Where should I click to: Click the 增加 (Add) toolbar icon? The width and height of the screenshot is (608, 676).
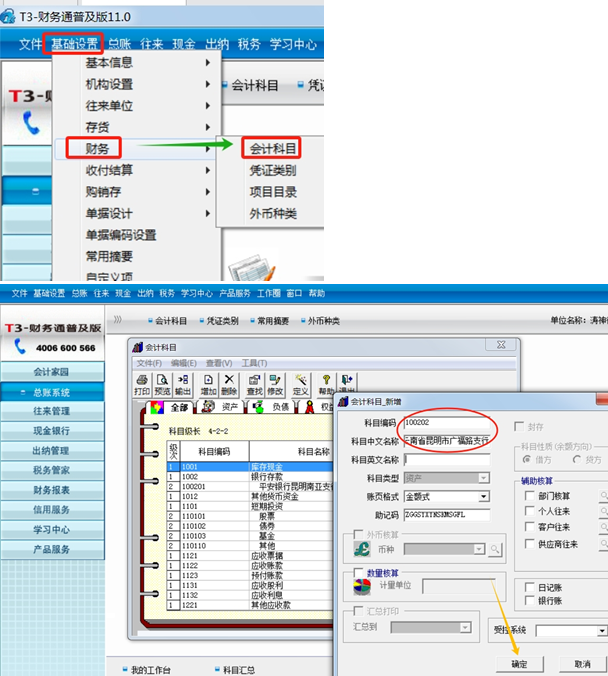[x=208, y=385]
